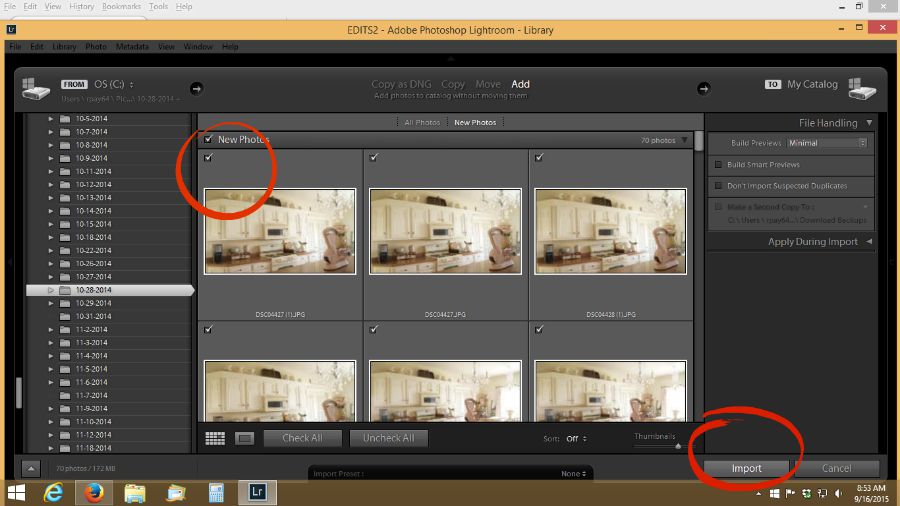Click Uncheck All button
Screen dimensions: 900x506
(x=389, y=438)
